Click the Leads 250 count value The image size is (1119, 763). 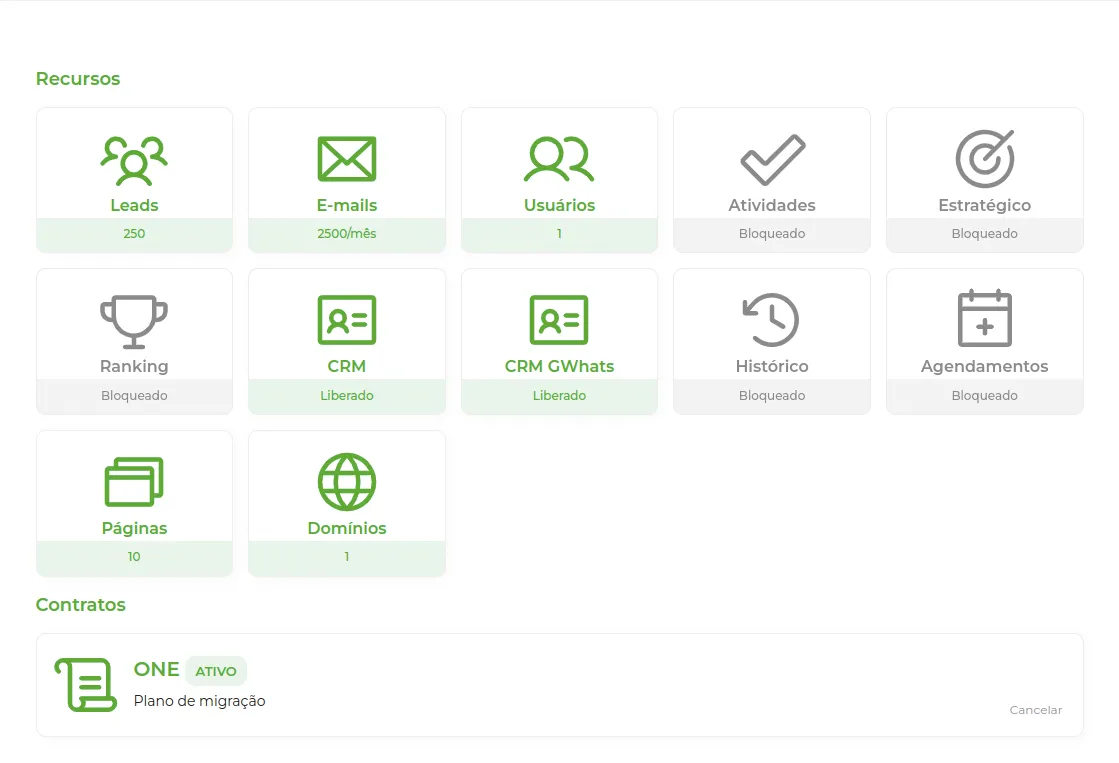pyautogui.click(x=134, y=233)
